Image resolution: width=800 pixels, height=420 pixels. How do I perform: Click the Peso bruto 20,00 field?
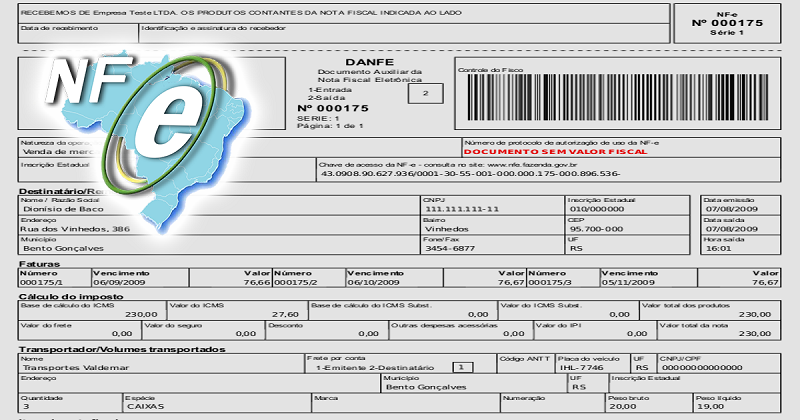pos(649,403)
